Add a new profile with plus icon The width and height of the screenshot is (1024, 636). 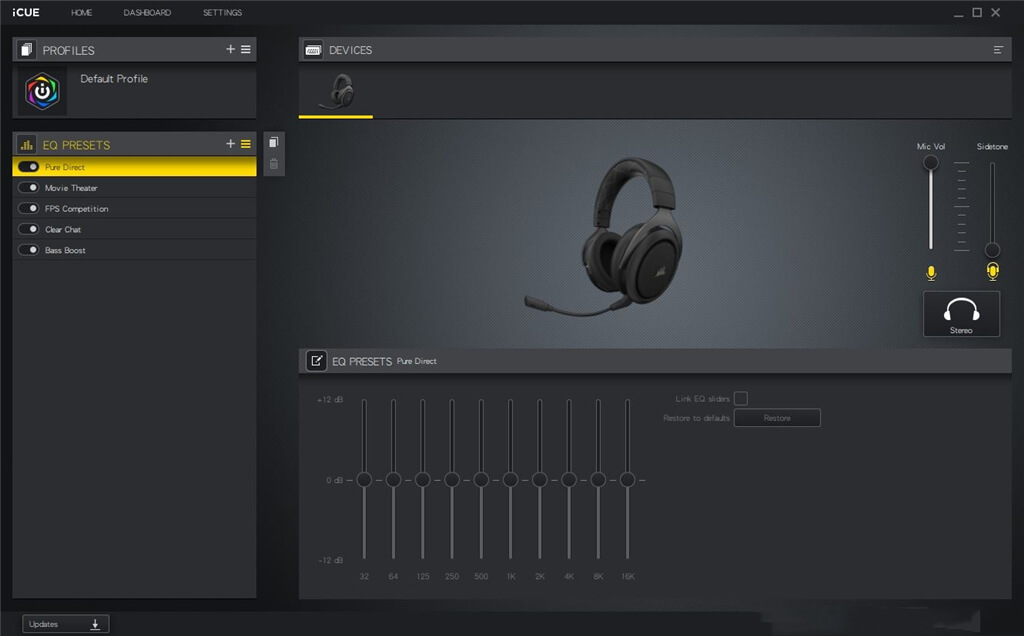tap(230, 49)
